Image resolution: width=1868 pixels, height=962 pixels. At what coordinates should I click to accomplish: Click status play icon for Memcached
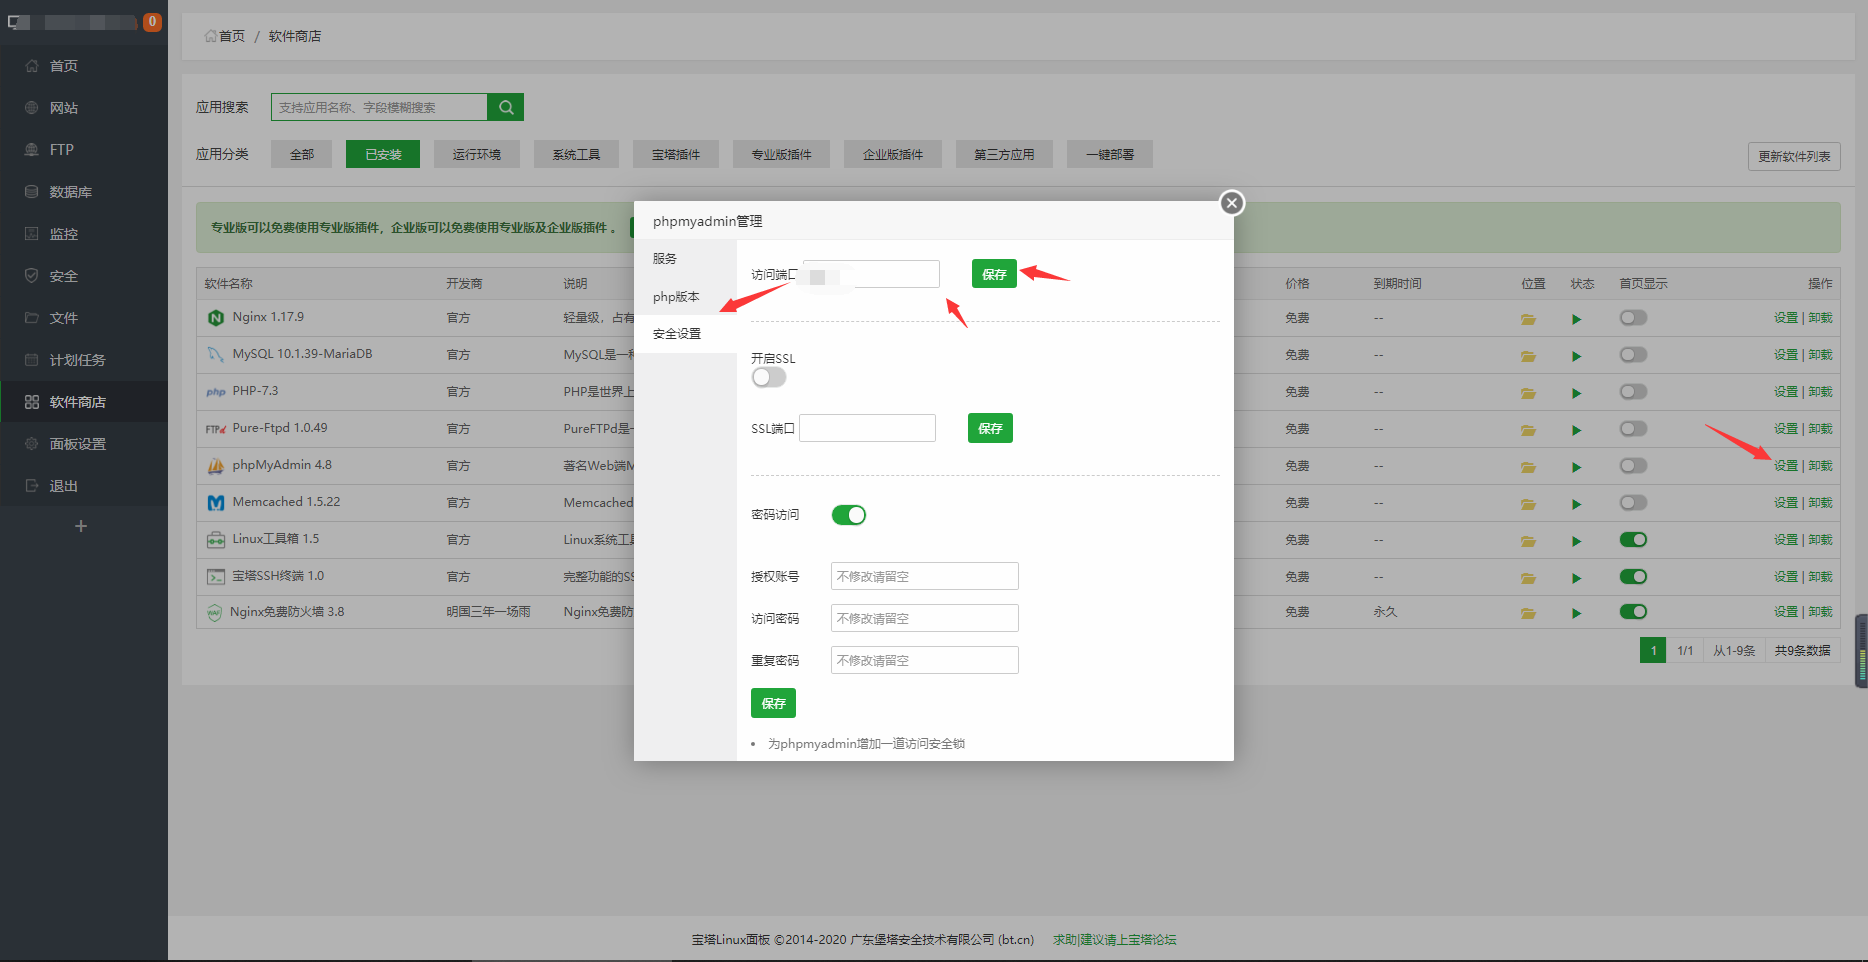coord(1577,504)
